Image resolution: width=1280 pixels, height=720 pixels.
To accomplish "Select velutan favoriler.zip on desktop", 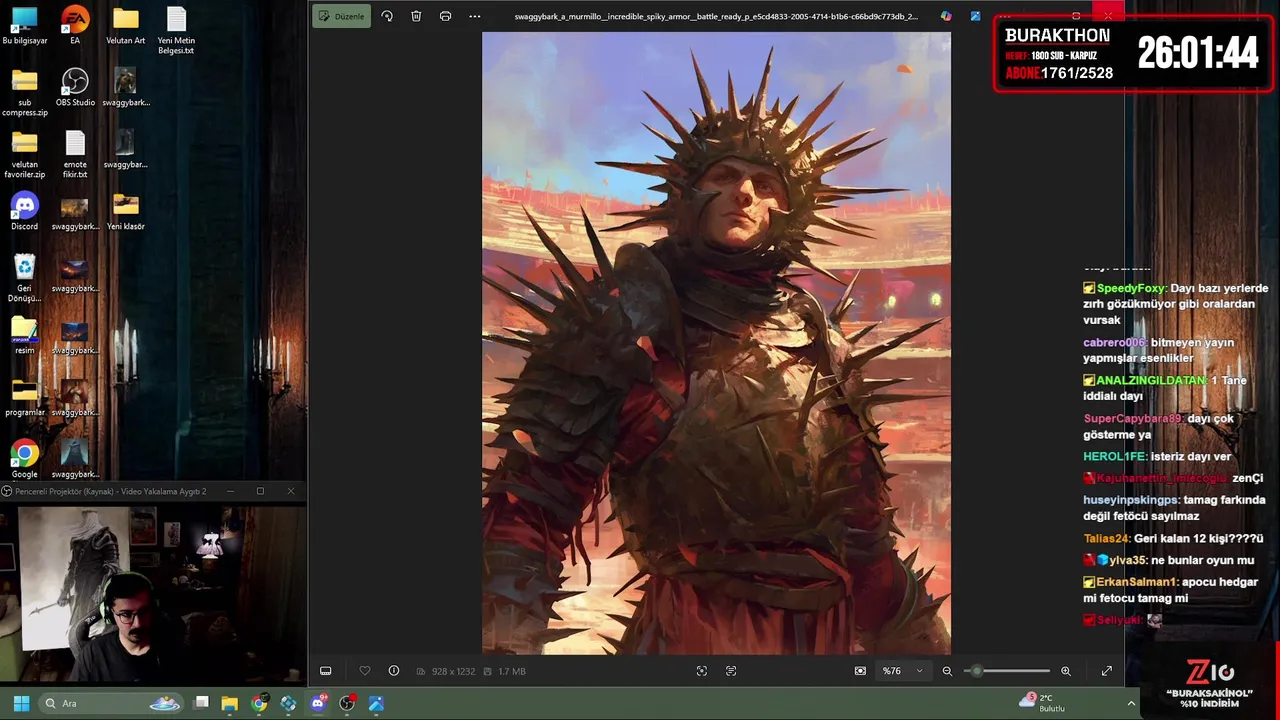I will (25, 154).
